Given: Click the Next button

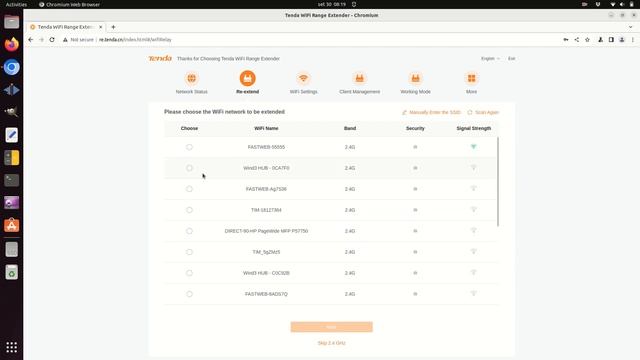Looking at the screenshot, I should point(331,327).
